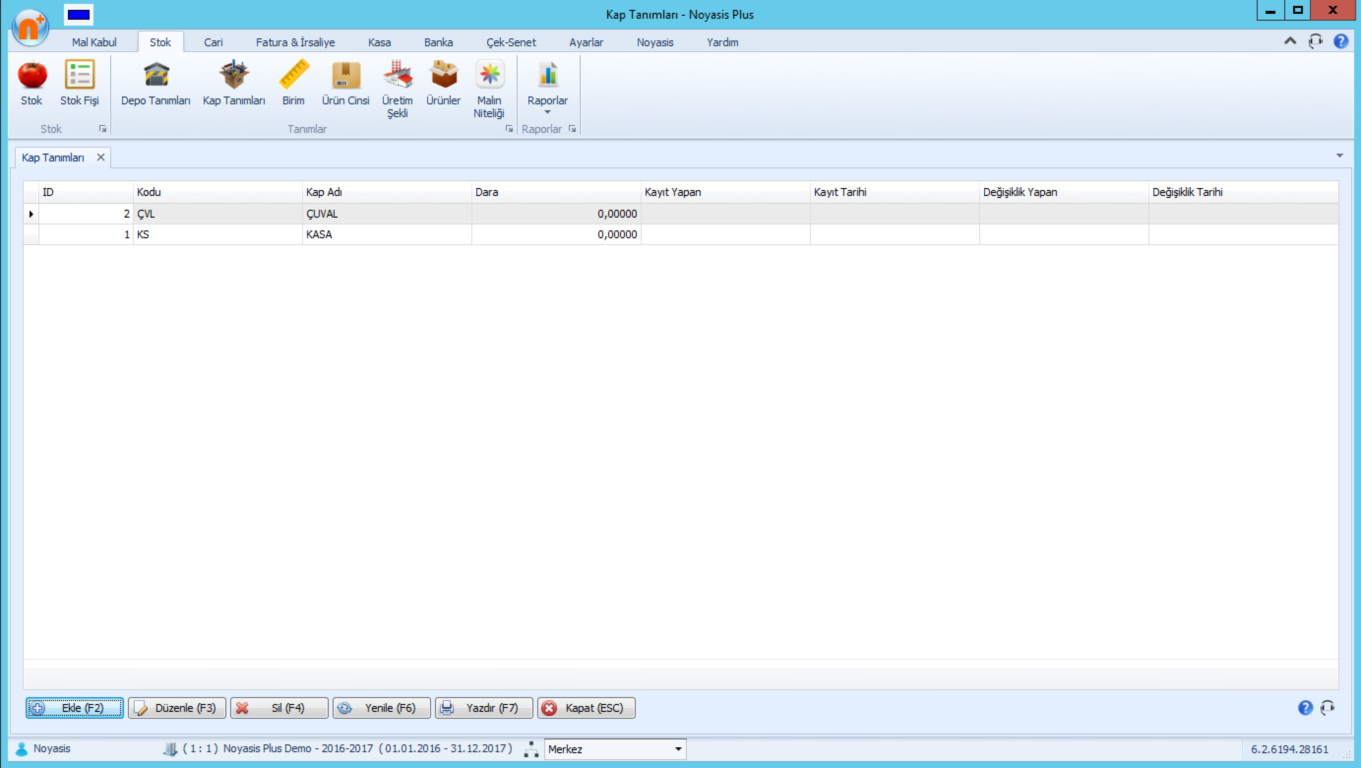This screenshot has width=1361, height=768.
Task: Click the Düzenle (F3) button
Action: click(177, 708)
